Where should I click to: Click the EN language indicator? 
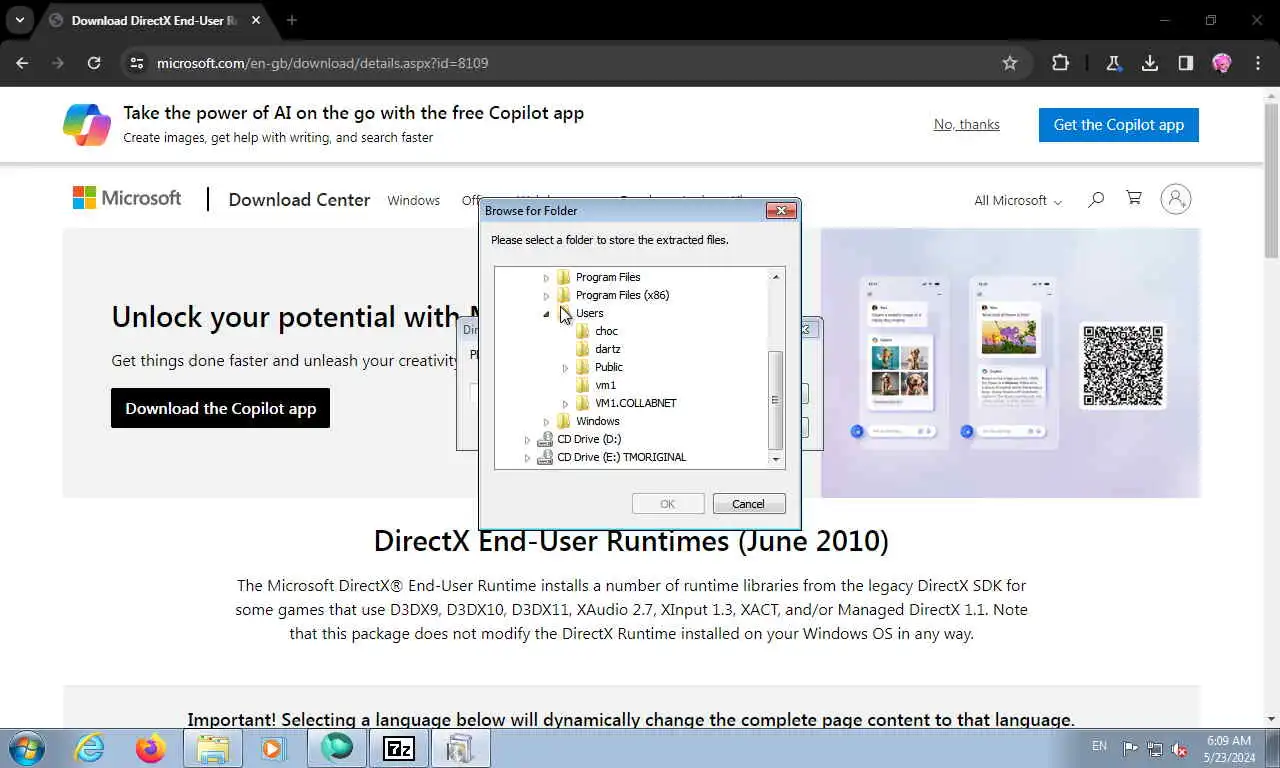click(x=1099, y=746)
